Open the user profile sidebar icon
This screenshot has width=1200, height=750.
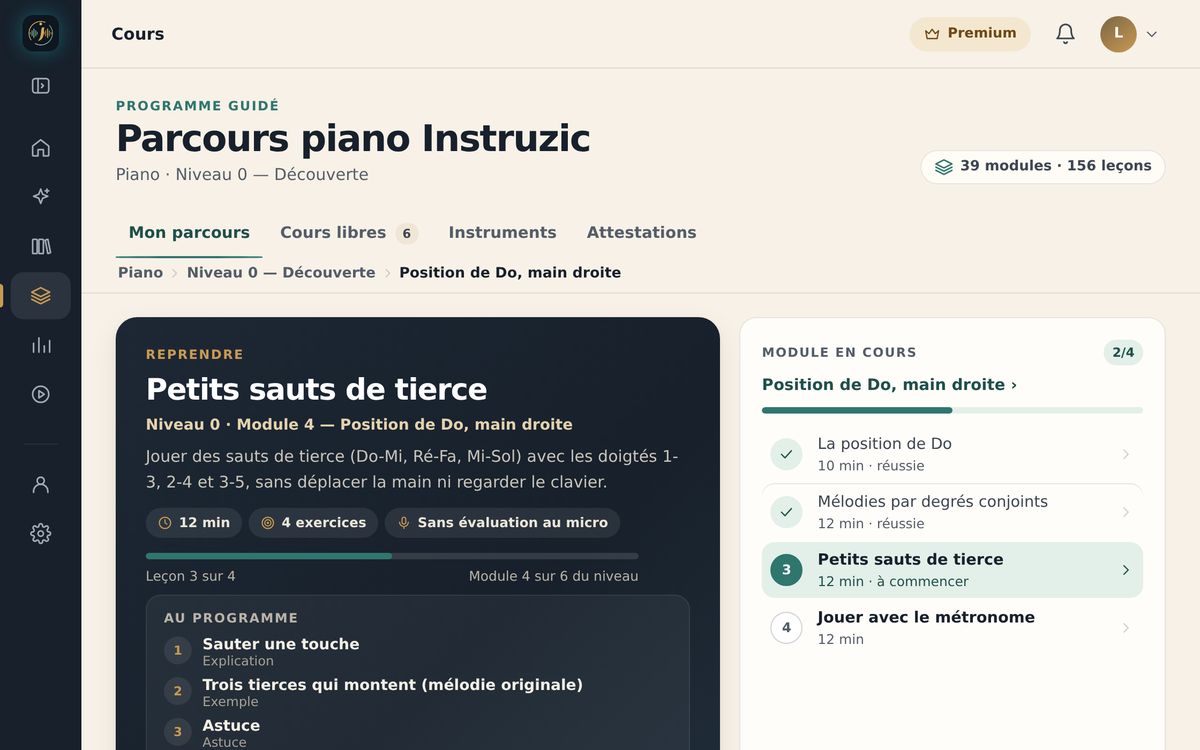tap(41, 485)
